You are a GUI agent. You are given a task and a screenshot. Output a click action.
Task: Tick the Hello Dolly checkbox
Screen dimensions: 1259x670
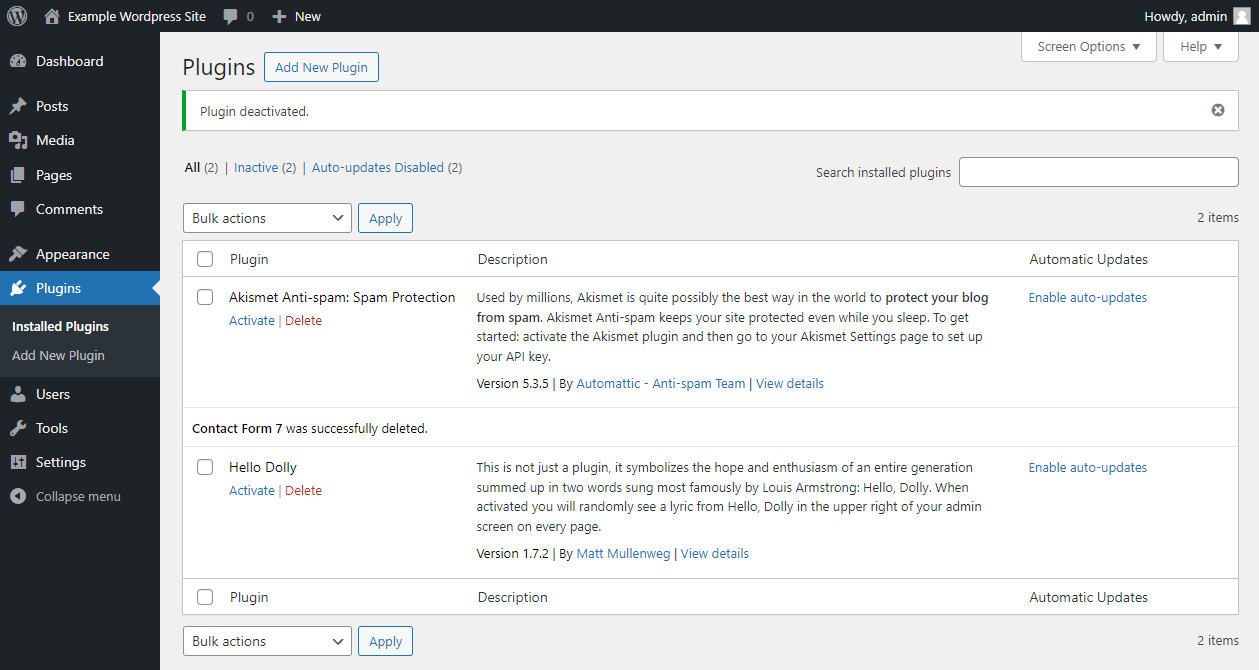click(205, 467)
